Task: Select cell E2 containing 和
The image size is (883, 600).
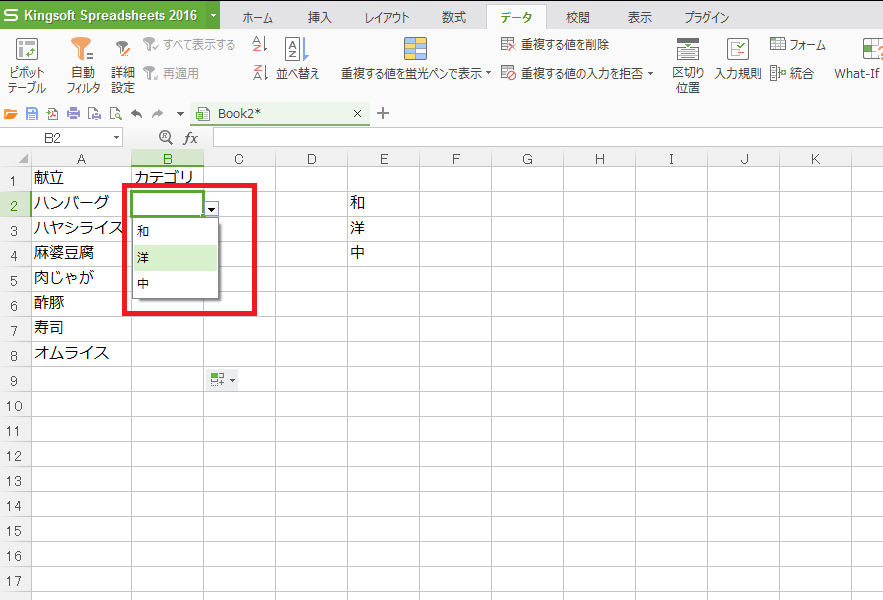Action: (x=383, y=204)
